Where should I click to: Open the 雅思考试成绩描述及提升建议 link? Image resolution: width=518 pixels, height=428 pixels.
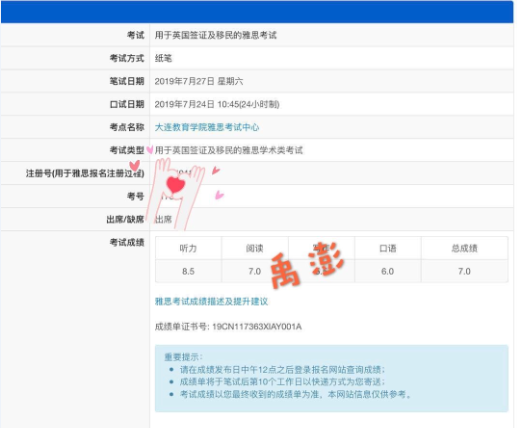click(211, 302)
